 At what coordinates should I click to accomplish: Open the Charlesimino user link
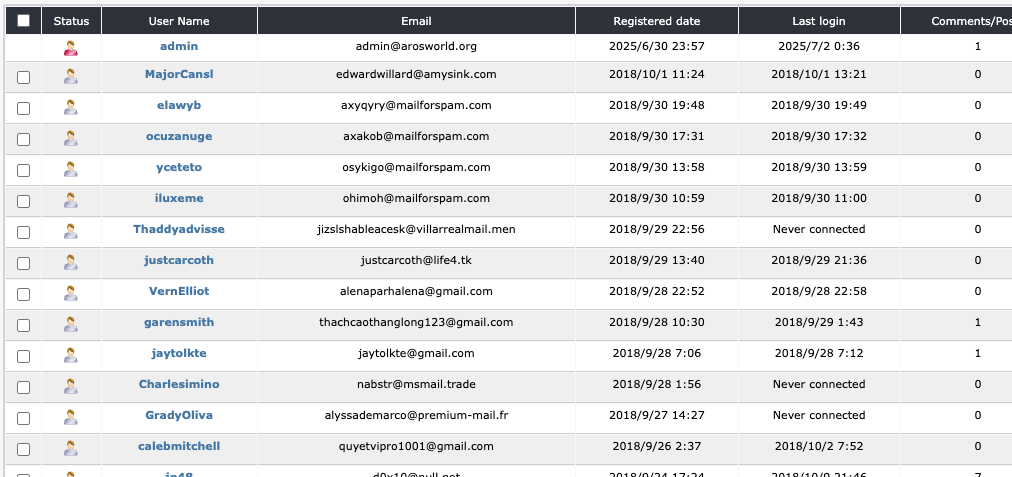point(179,384)
